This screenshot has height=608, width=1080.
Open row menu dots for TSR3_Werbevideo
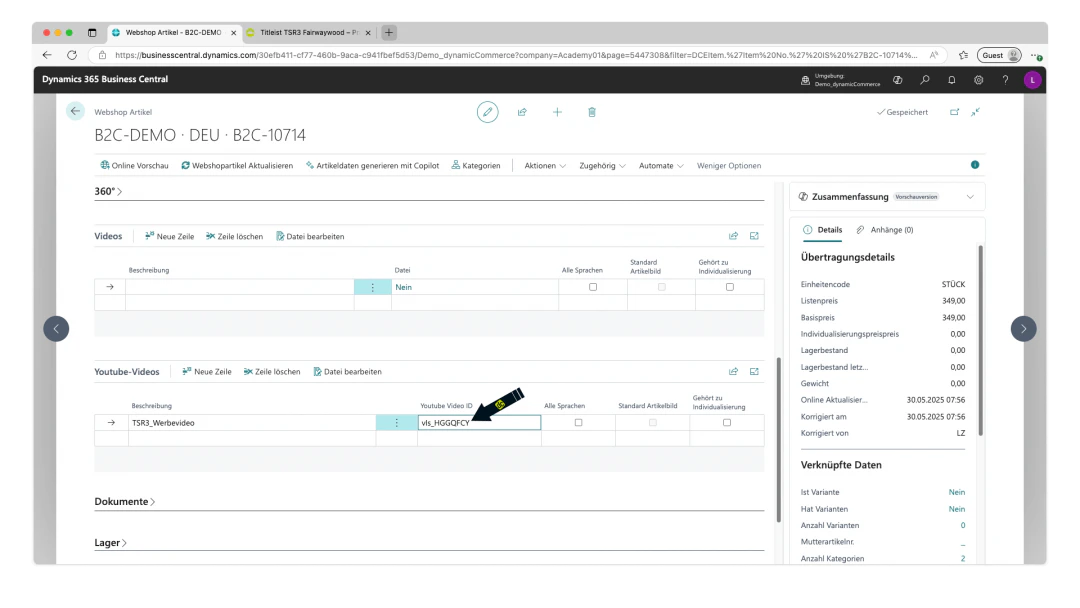click(396, 423)
